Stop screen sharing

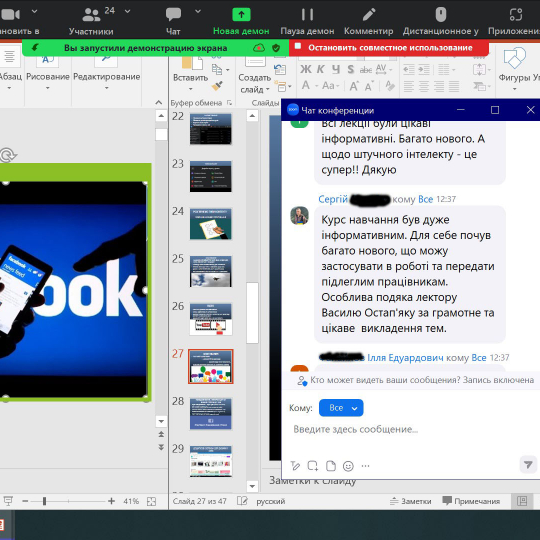tap(389, 48)
